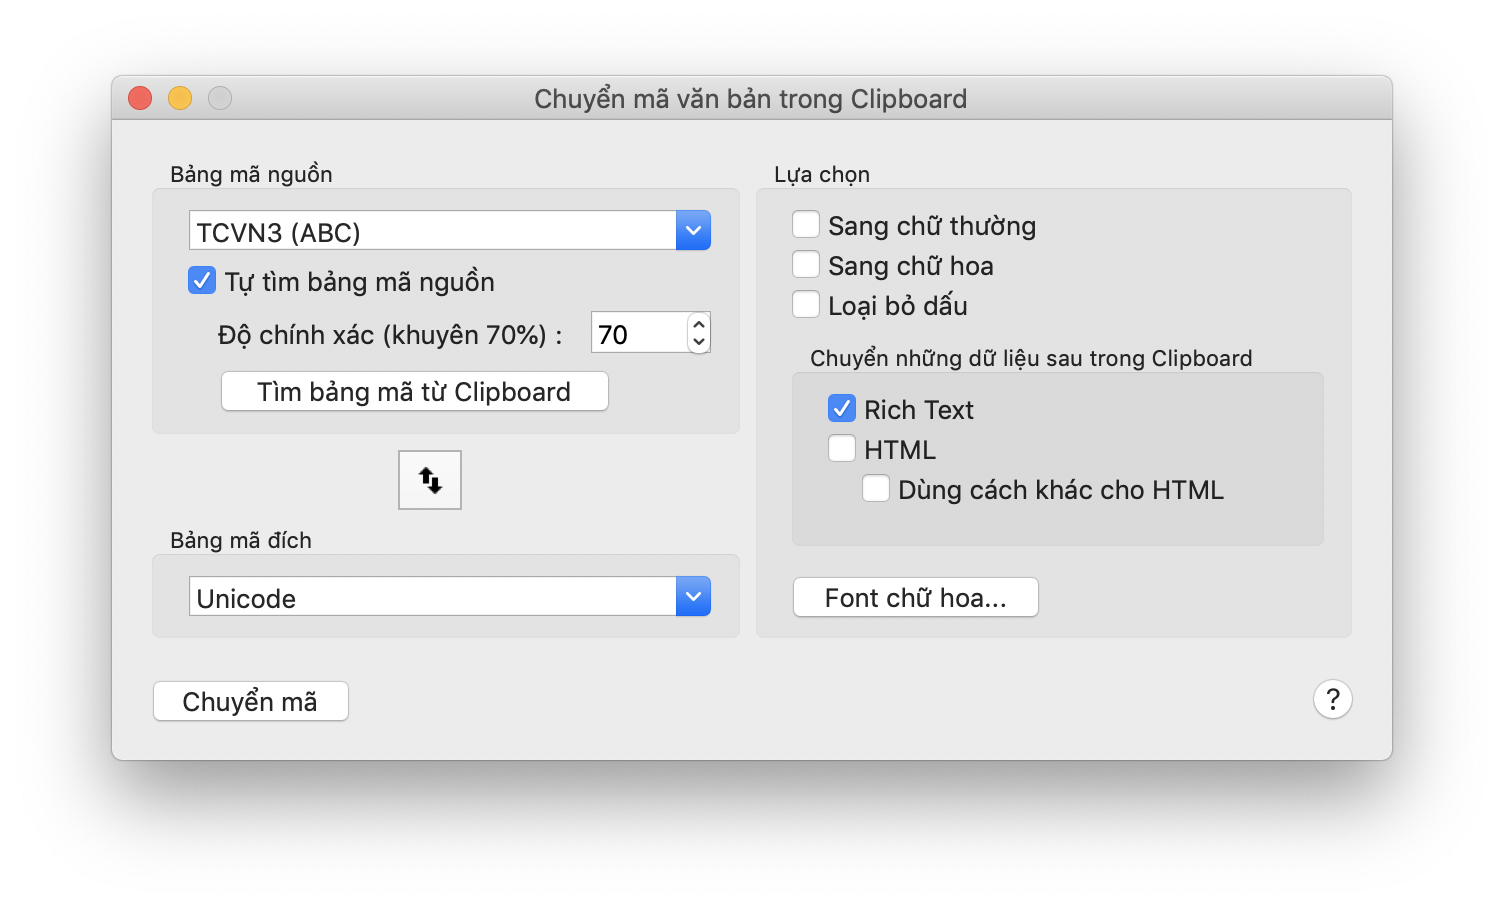This screenshot has width=1504, height=908.
Task: Enable the 'Sang chữ thường' checkbox
Action: tap(806, 224)
